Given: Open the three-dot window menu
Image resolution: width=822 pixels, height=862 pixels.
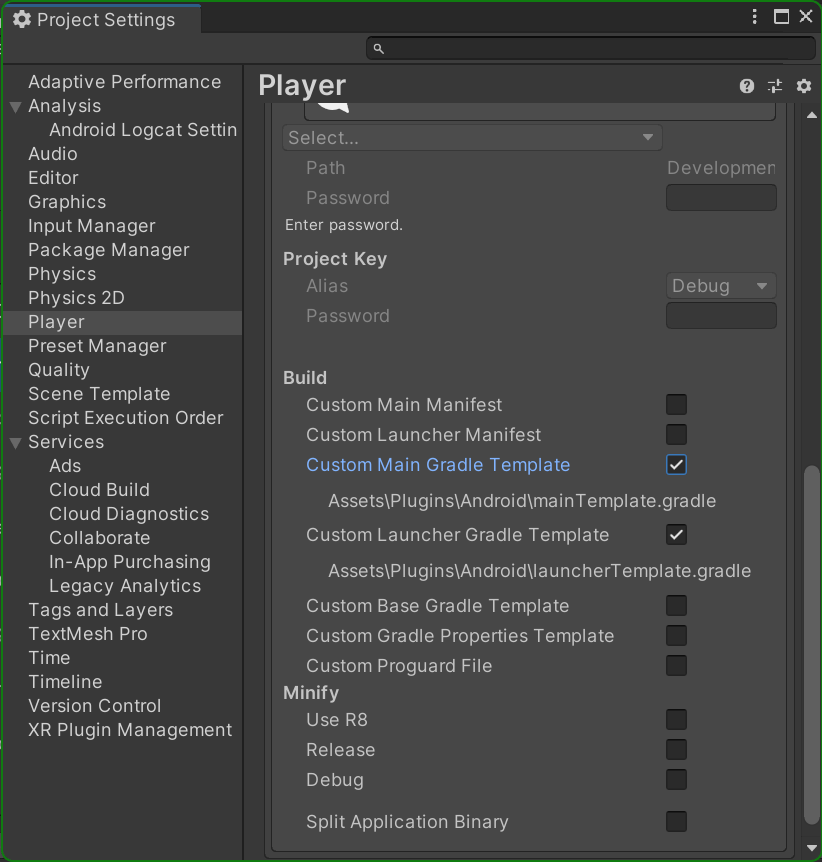Looking at the screenshot, I should [x=755, y=16].
